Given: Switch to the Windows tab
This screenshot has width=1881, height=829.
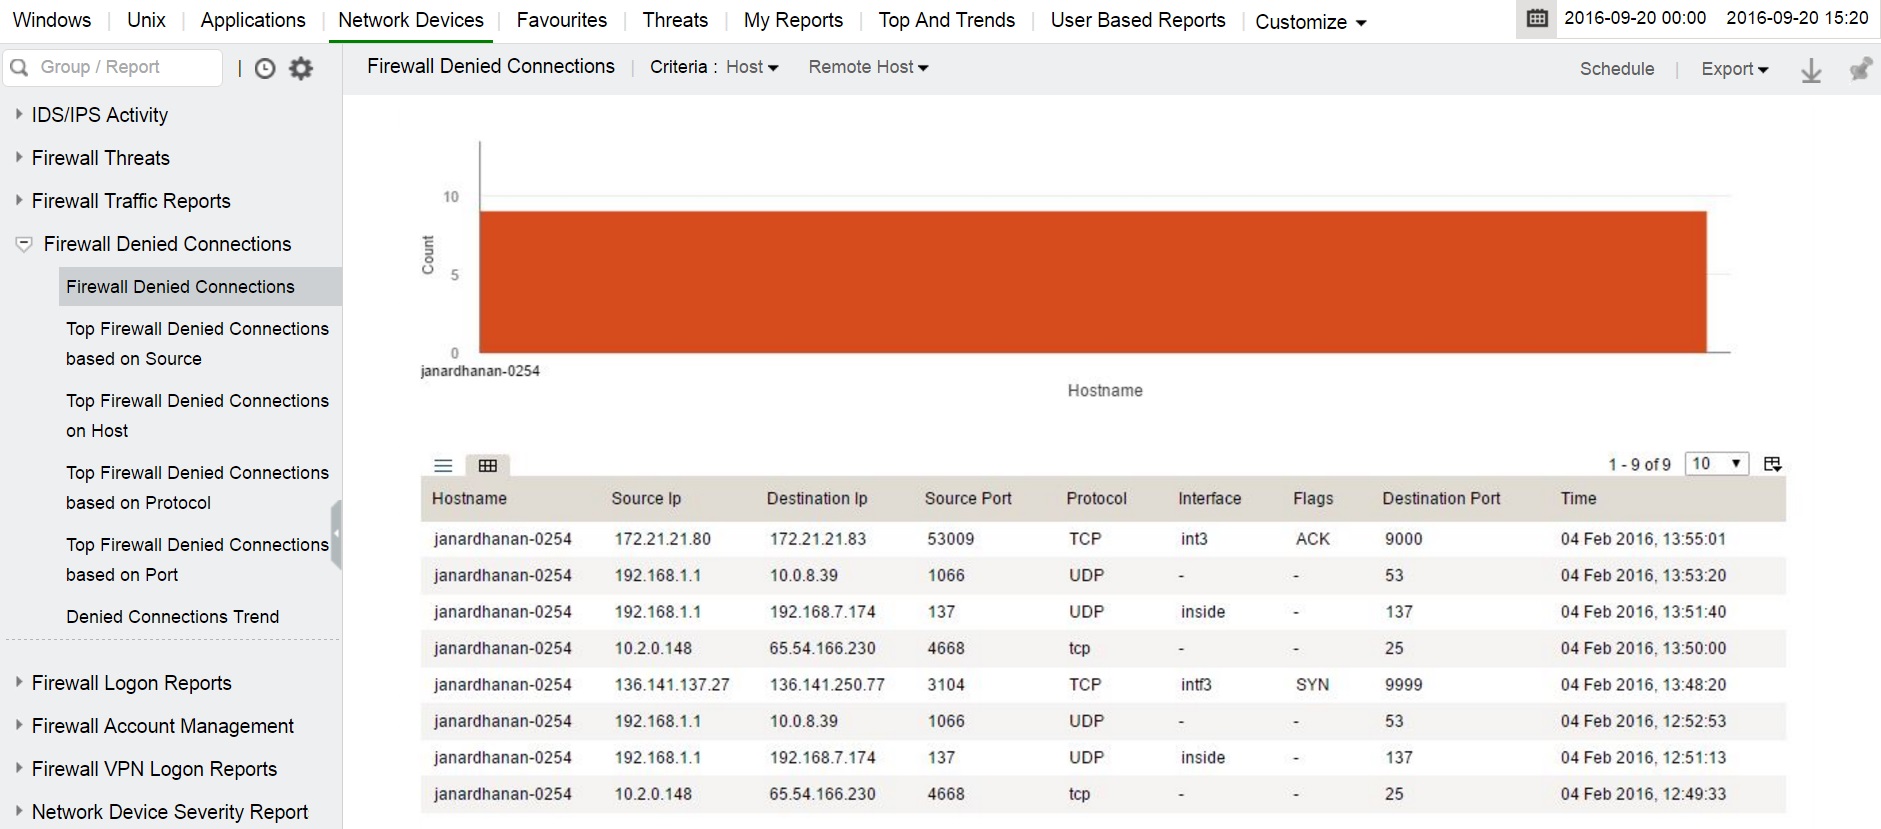Looking at the screenshot, I should [x=52, y=20].
